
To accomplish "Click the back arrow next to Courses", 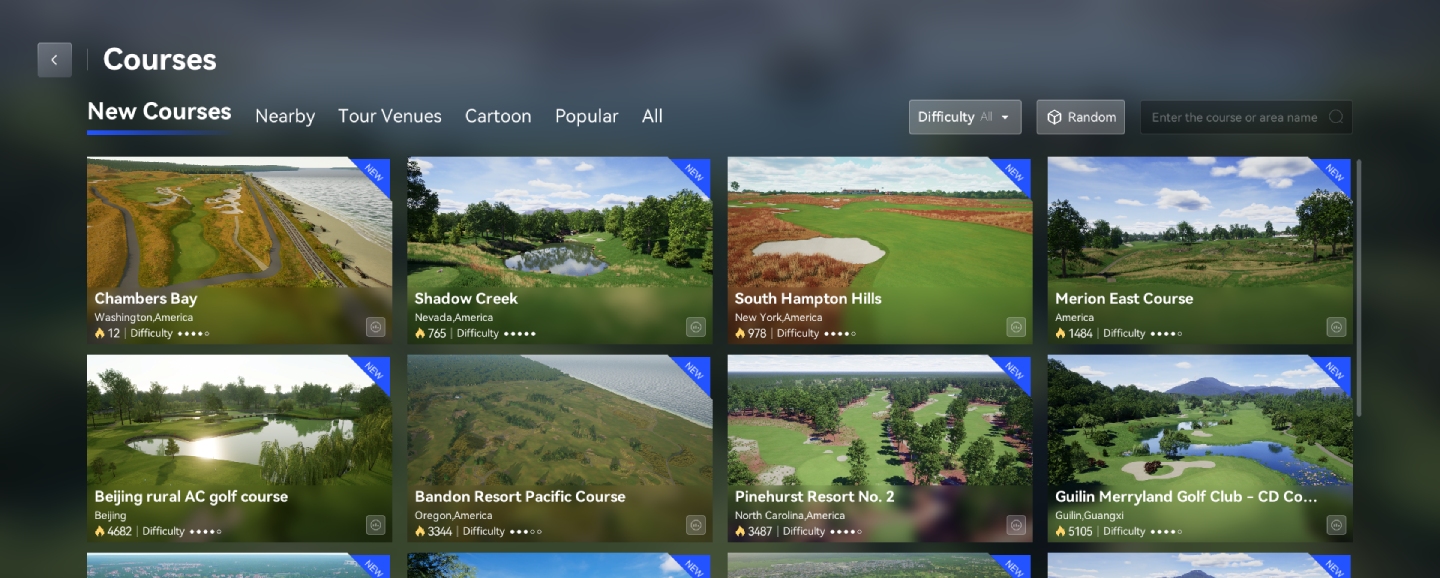I will coord(54,60).
